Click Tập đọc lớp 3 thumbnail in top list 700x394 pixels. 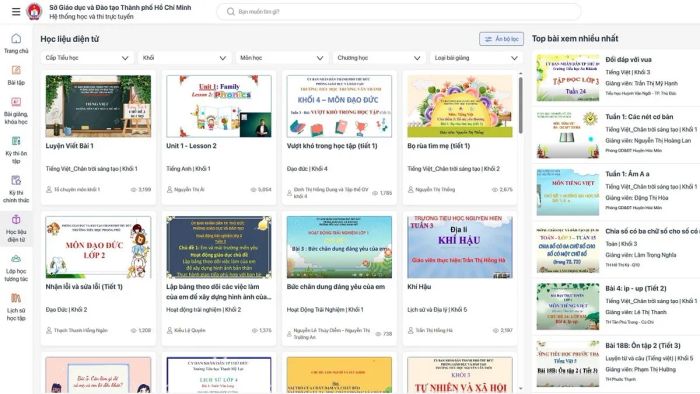point(568,78)
